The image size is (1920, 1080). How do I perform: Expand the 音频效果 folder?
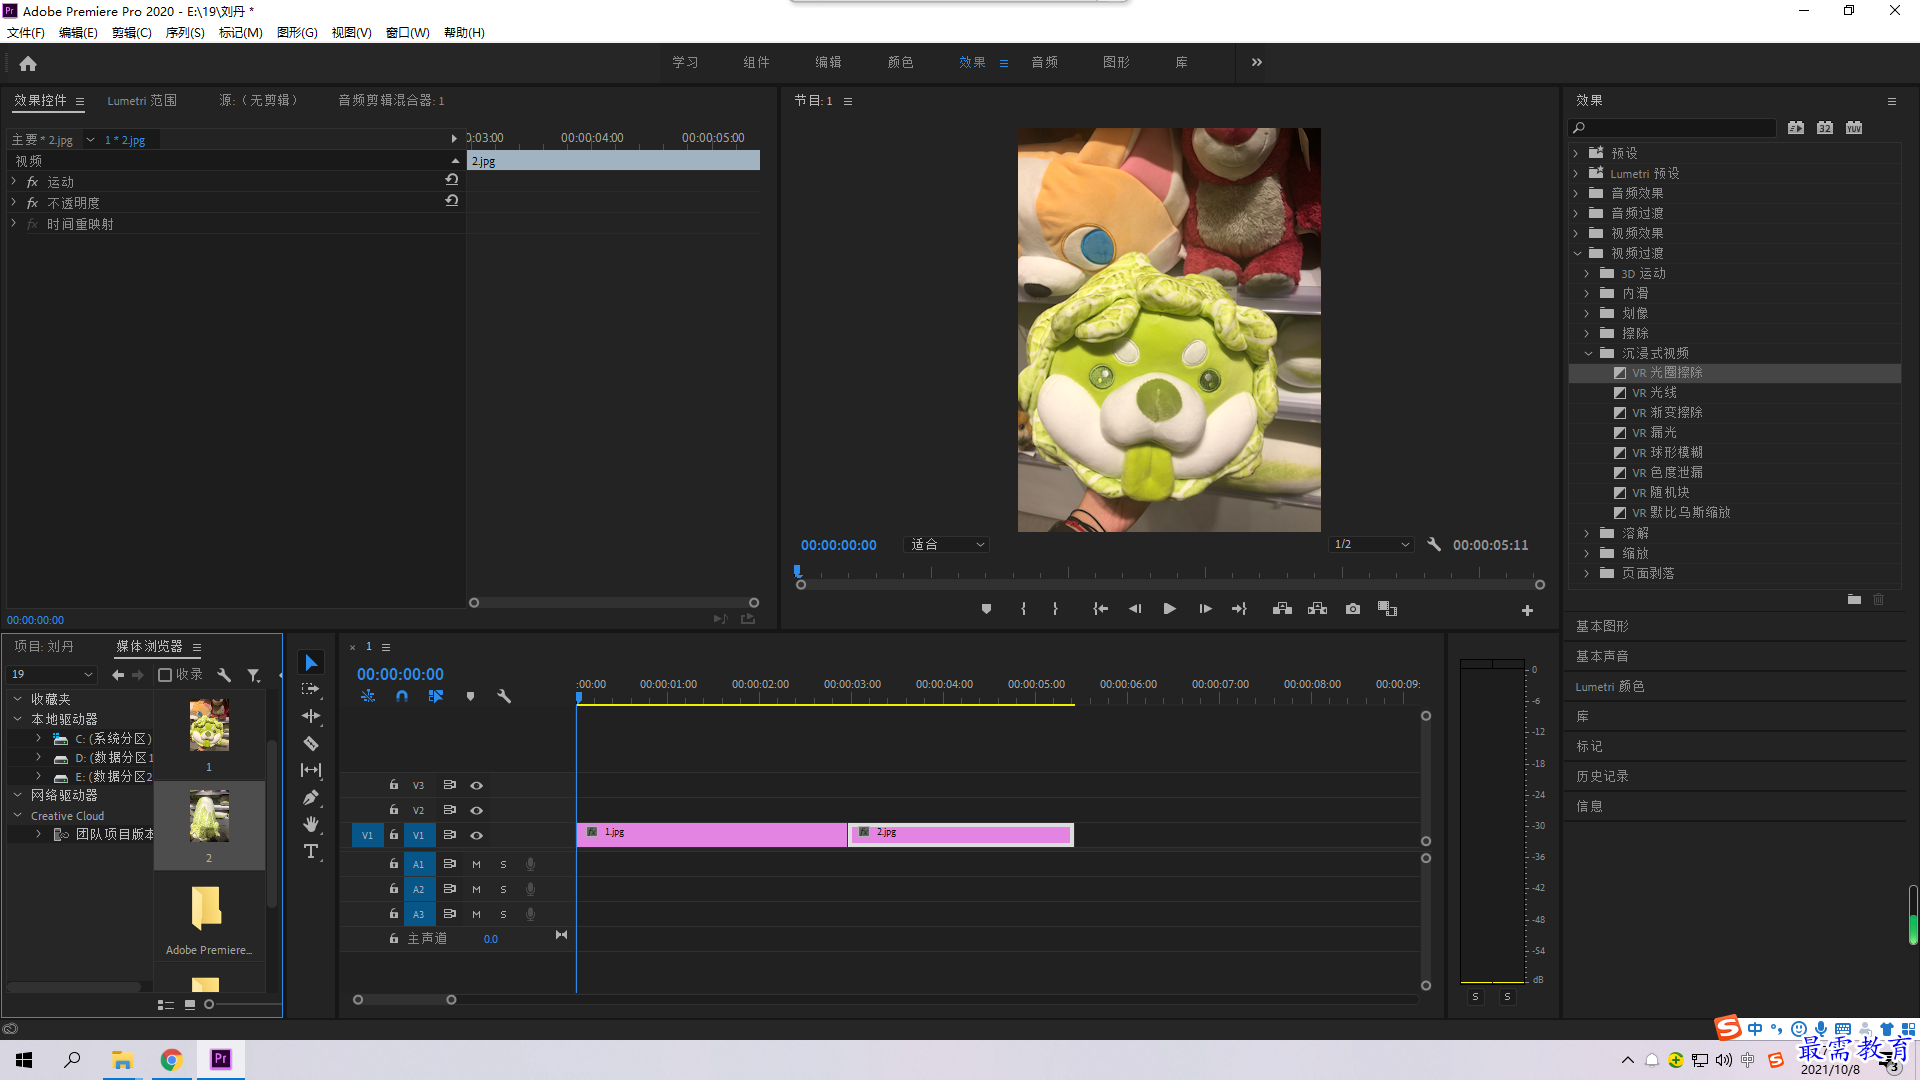click(x=1576, y=193)
